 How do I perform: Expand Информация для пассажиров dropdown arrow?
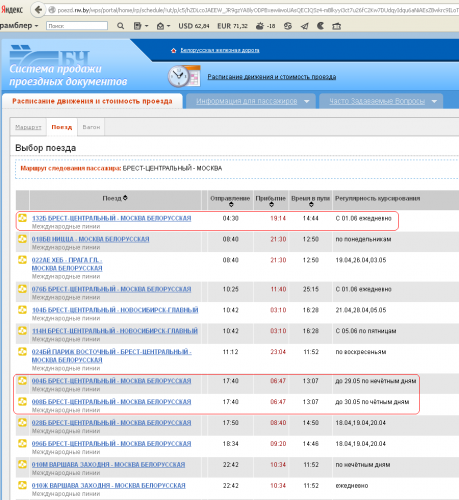(307, 101)
